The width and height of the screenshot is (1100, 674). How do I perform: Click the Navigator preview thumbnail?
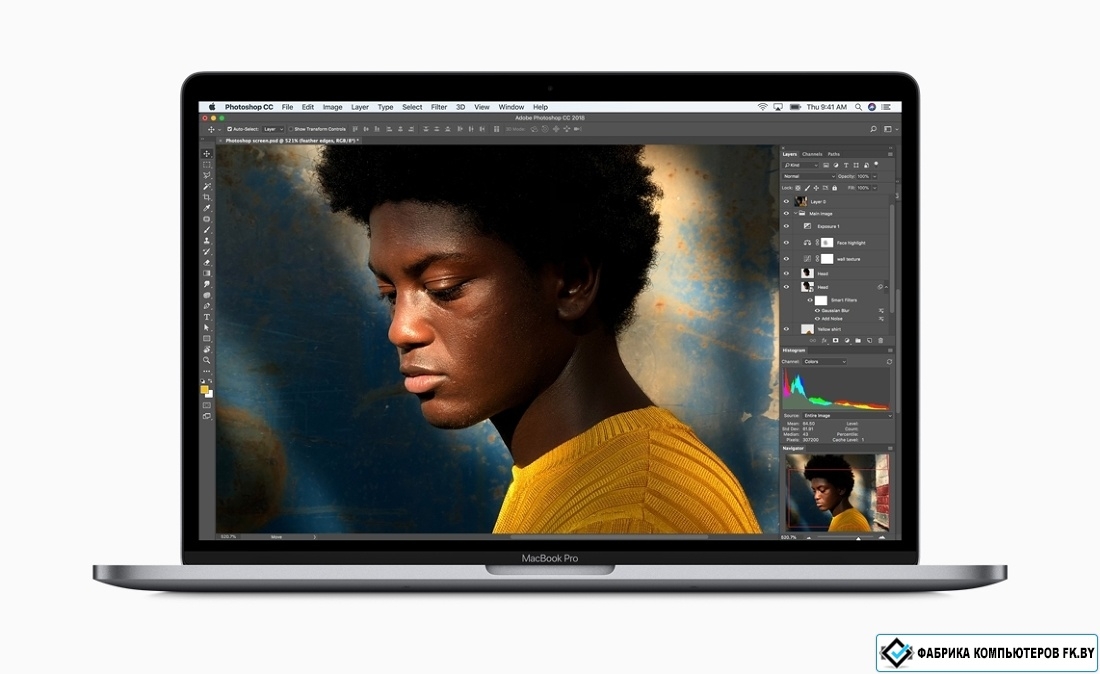[x=837, y=492]
